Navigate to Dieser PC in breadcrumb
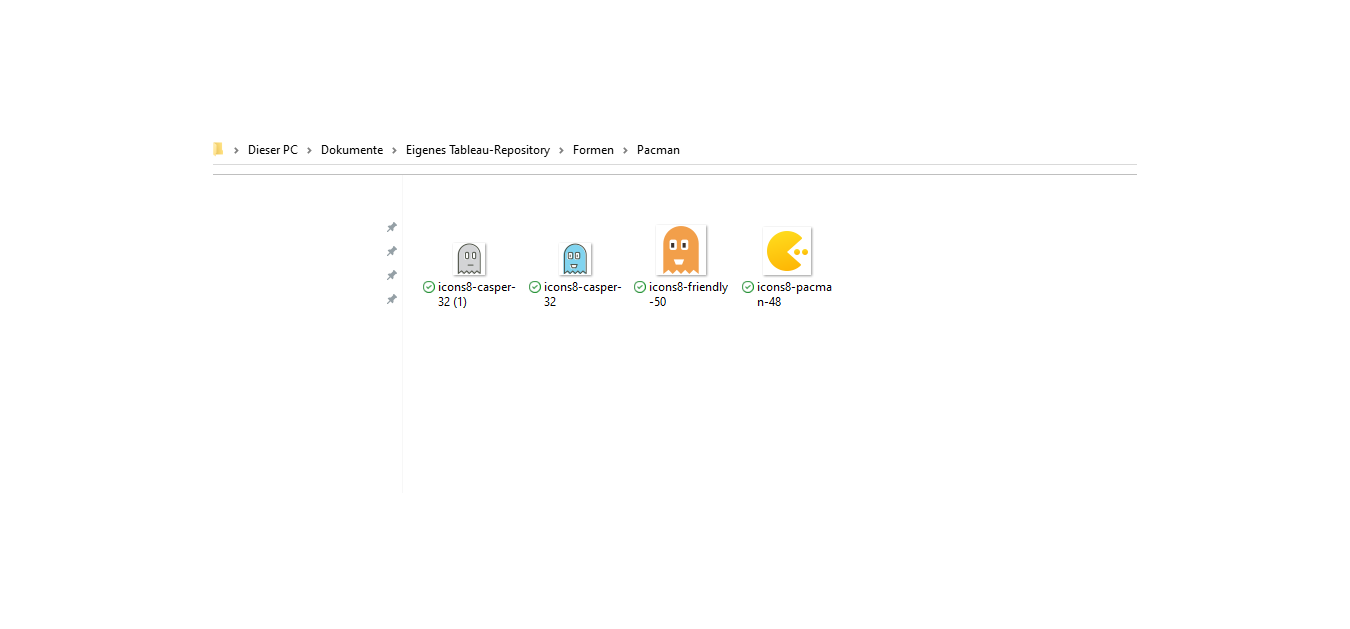The image size is (1350, 629). point(273,150)
